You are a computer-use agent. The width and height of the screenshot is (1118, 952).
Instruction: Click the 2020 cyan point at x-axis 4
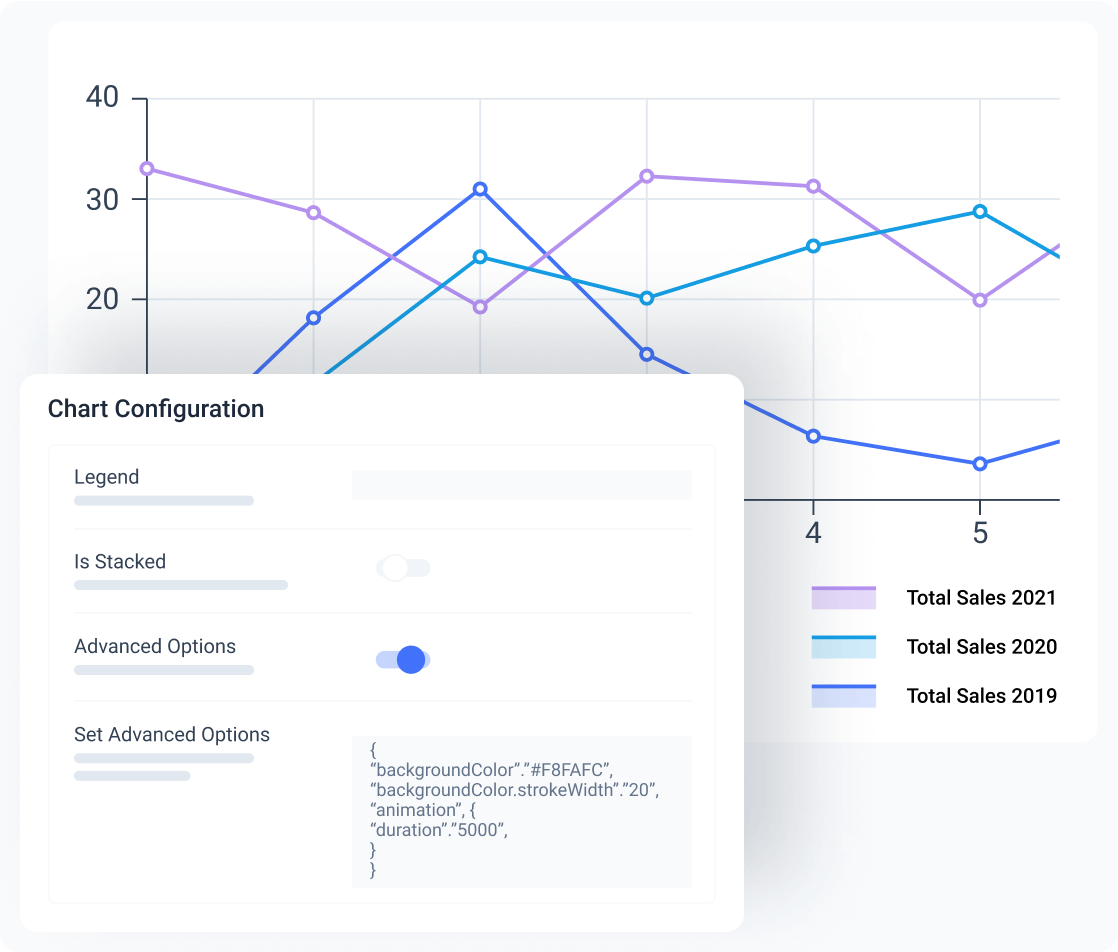pos(813,246)
